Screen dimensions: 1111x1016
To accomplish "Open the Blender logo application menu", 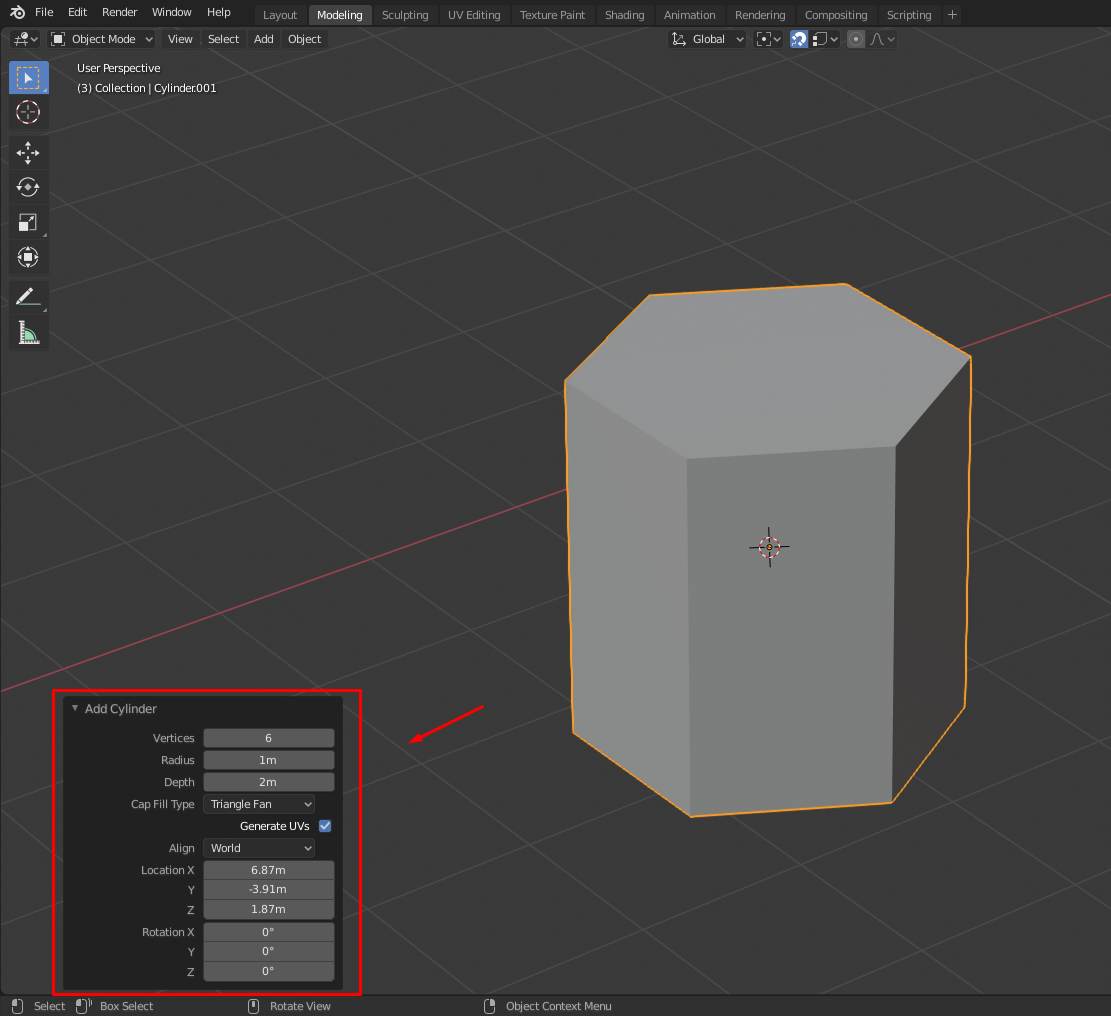I will coord(18,12).
